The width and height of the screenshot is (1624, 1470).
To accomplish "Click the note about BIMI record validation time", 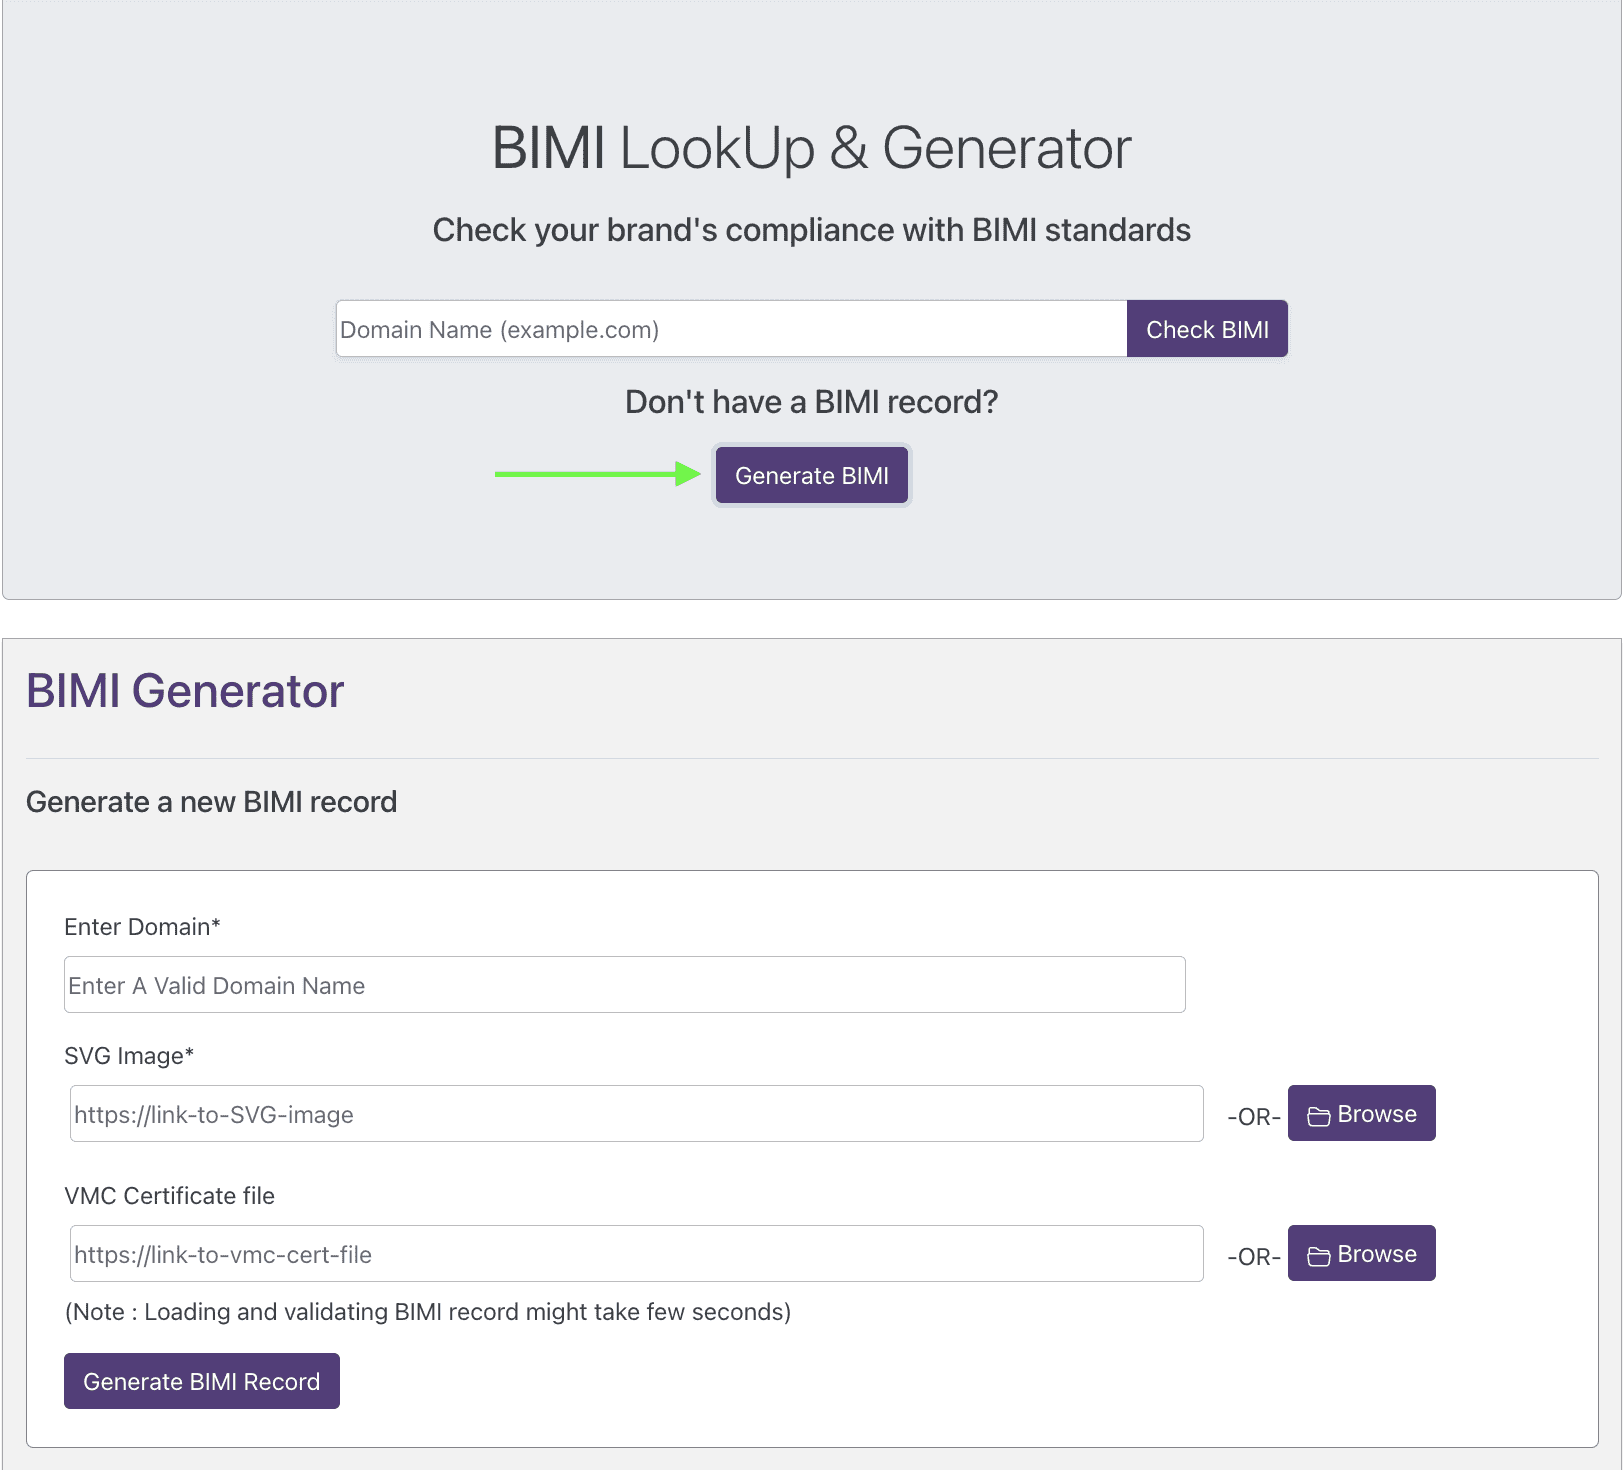I will point(427,1311).
